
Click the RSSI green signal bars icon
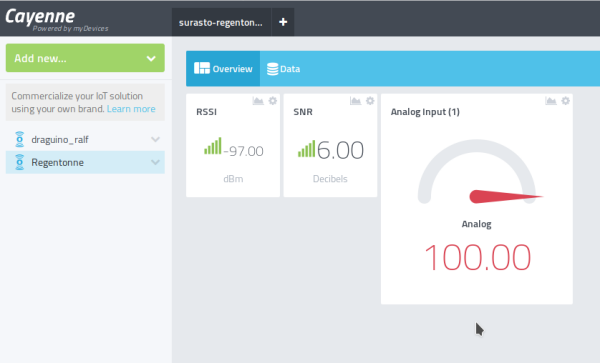click(213, 146)
